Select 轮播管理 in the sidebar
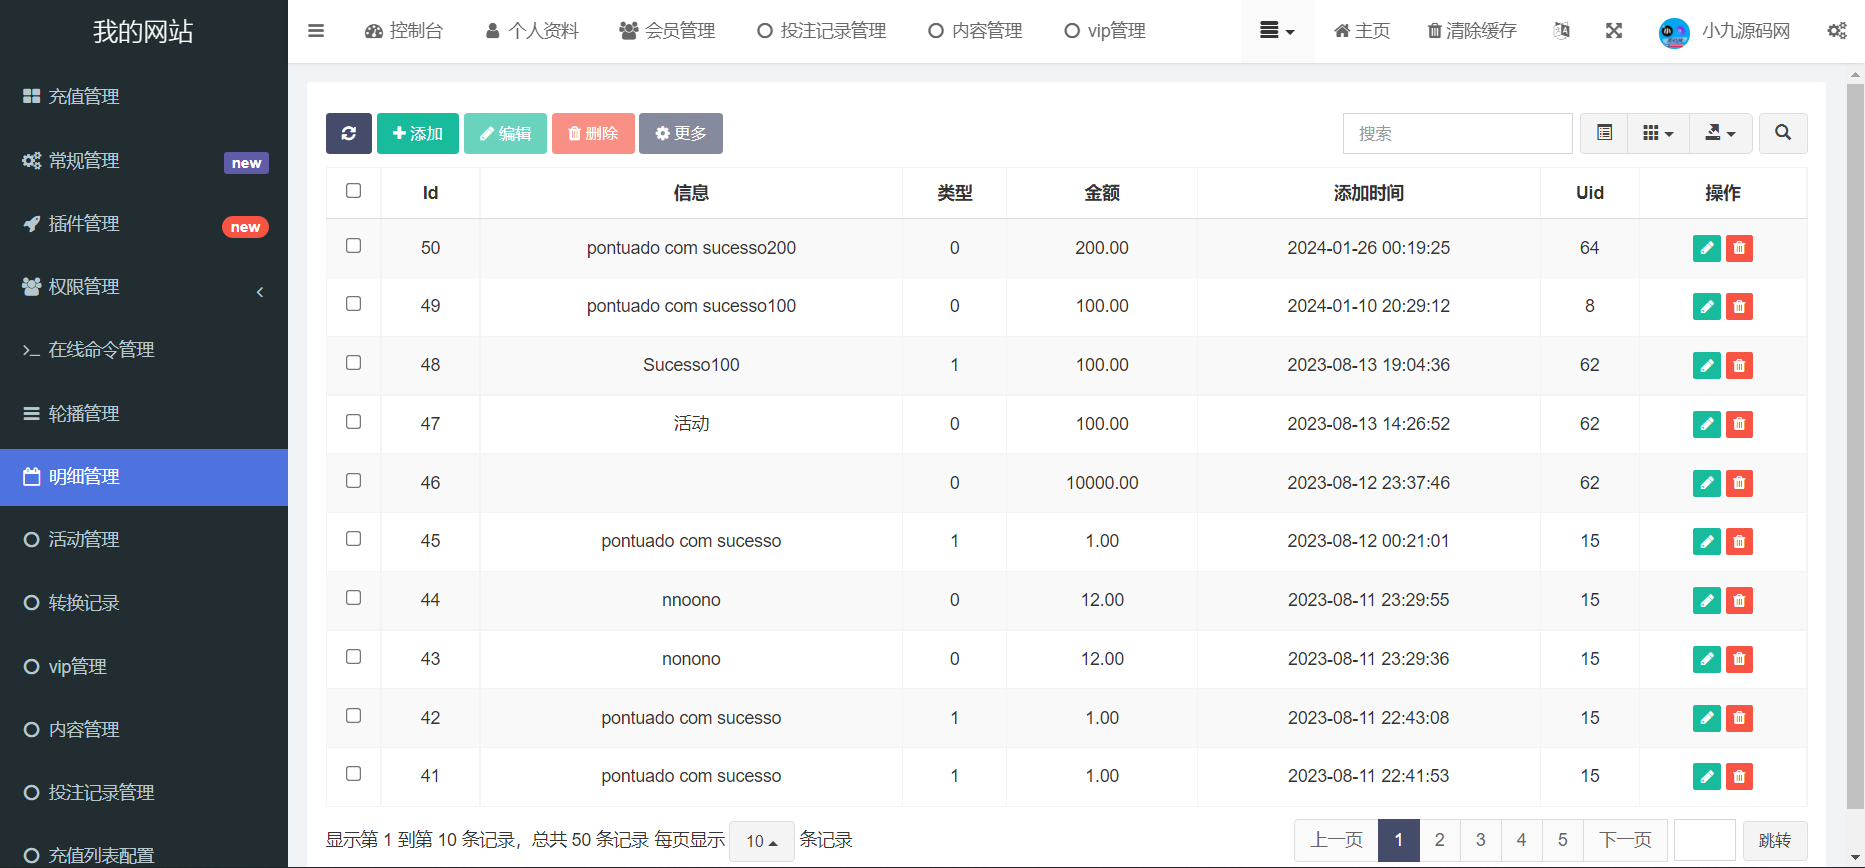The width and height of the screenshot is (1865, 868). point(144,414)
